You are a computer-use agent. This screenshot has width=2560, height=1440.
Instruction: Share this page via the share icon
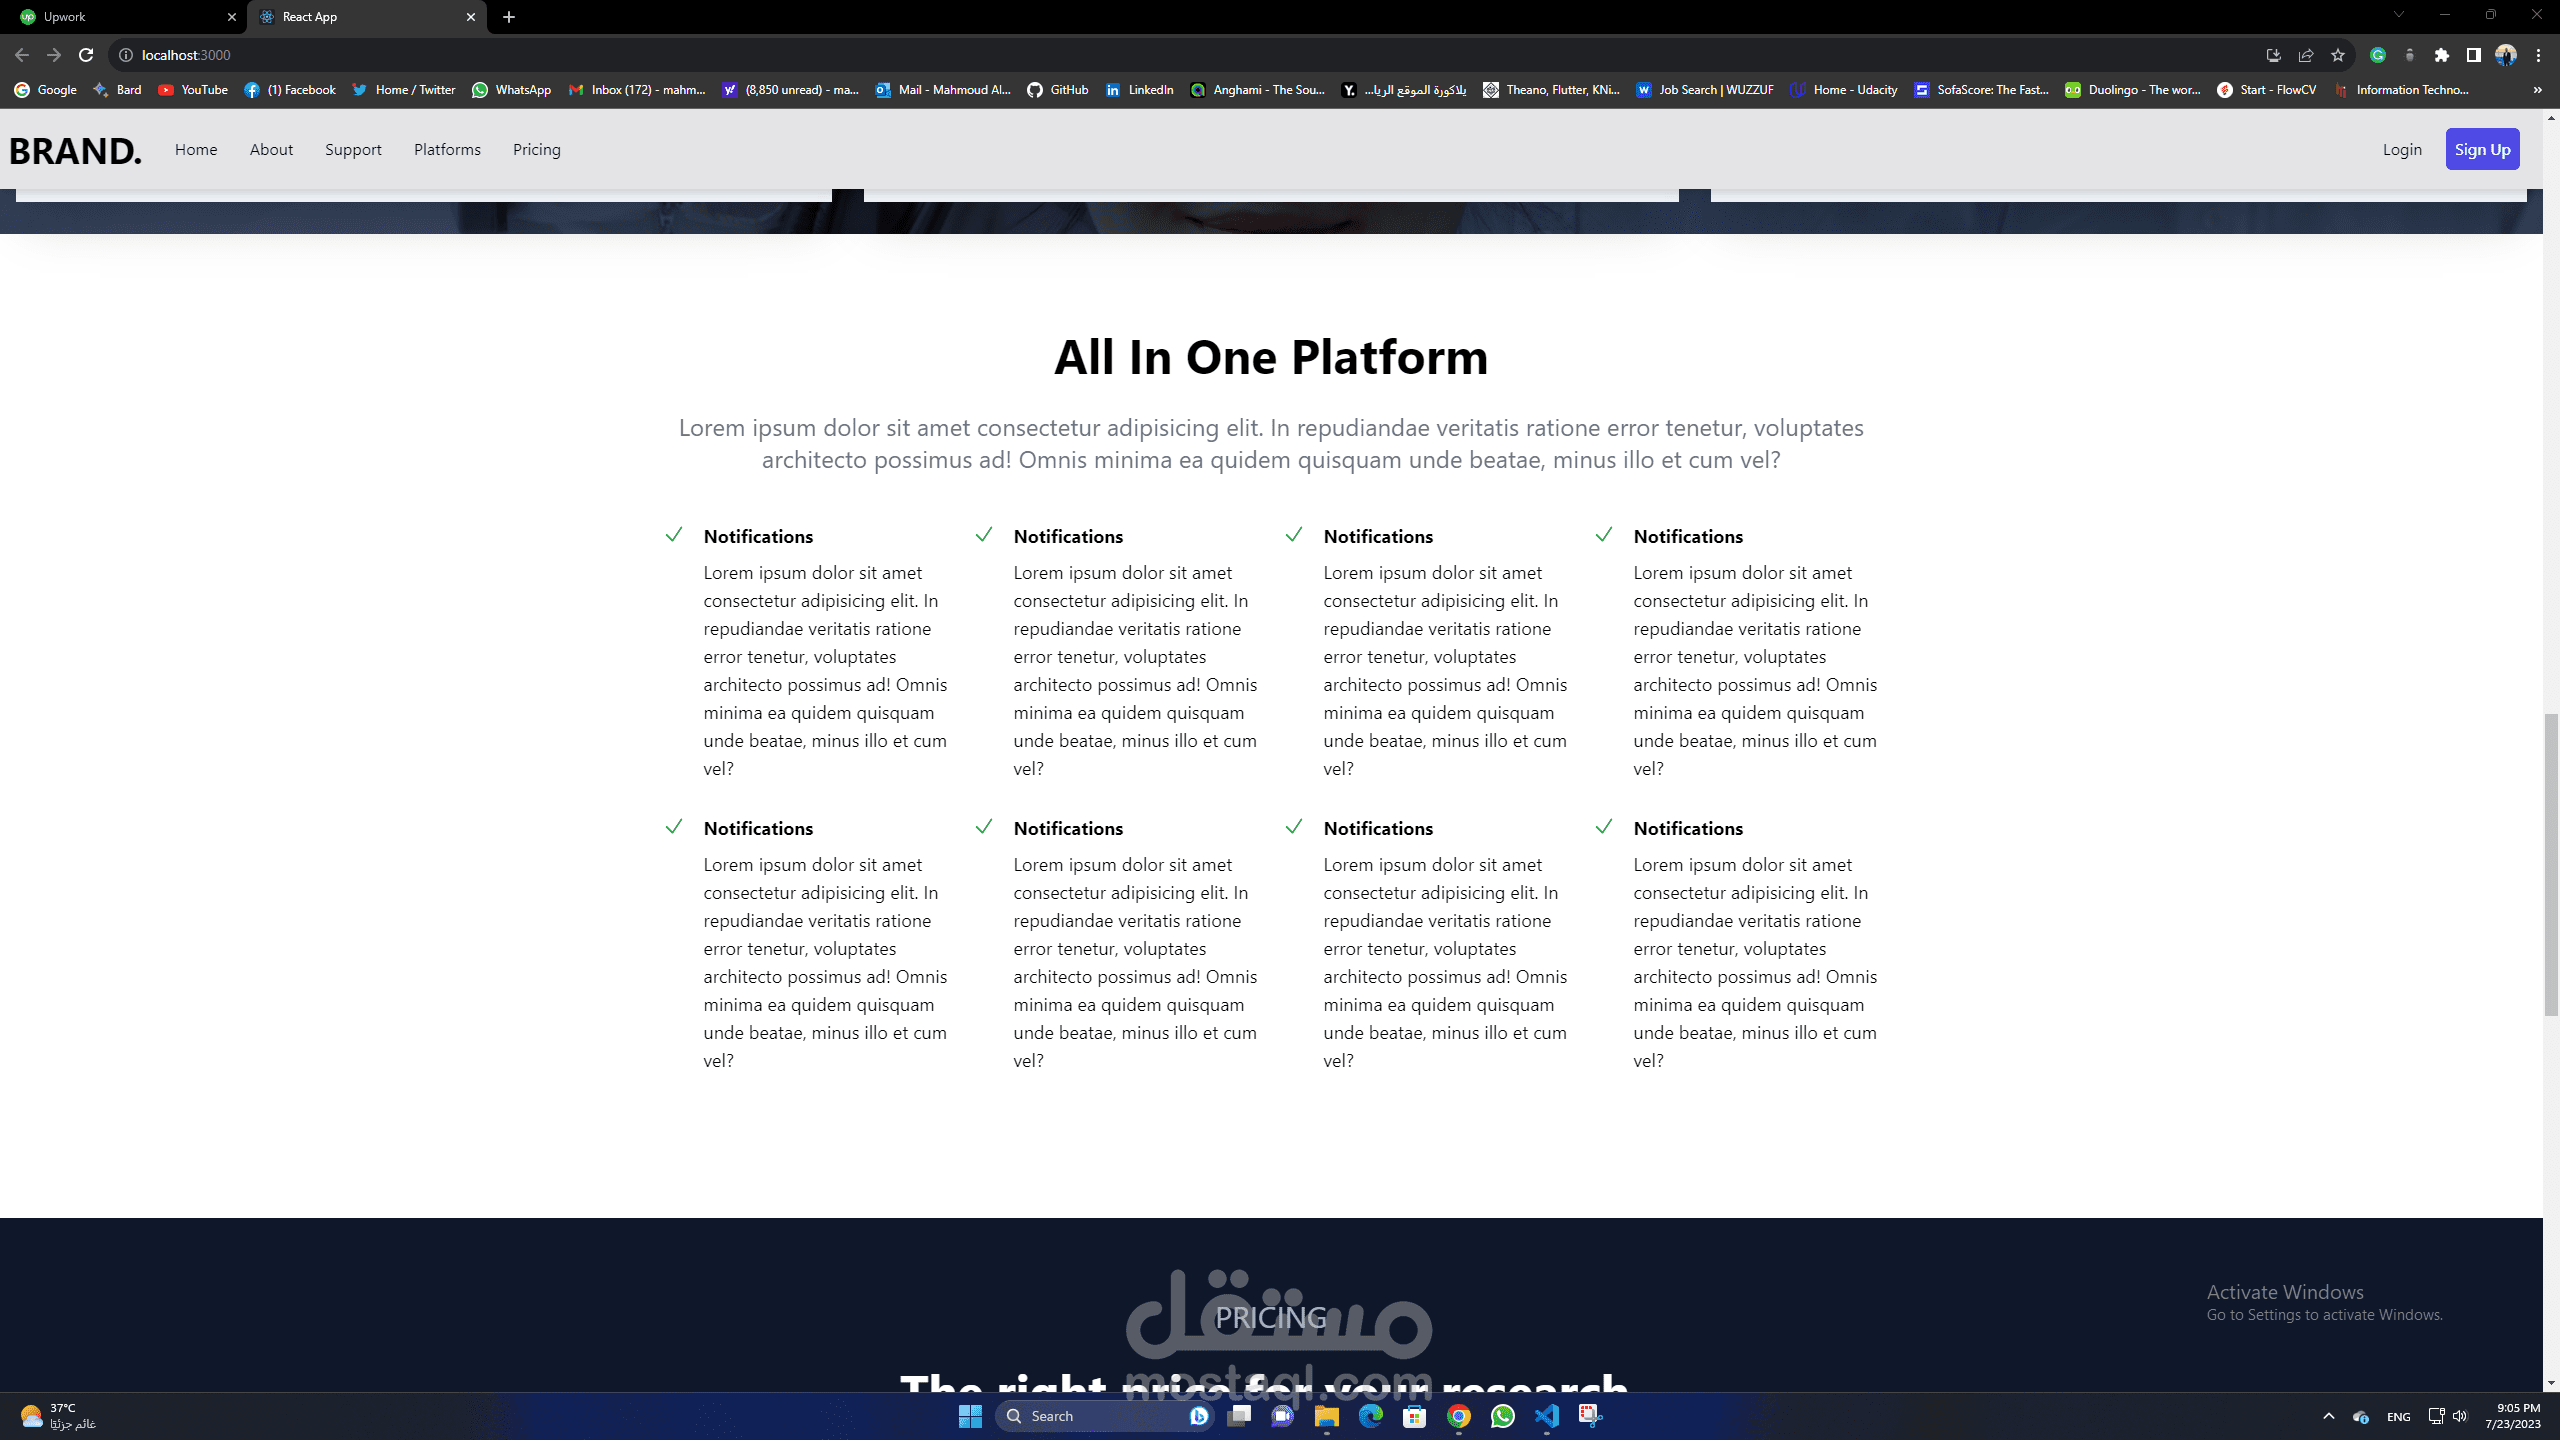[2305, 55]
